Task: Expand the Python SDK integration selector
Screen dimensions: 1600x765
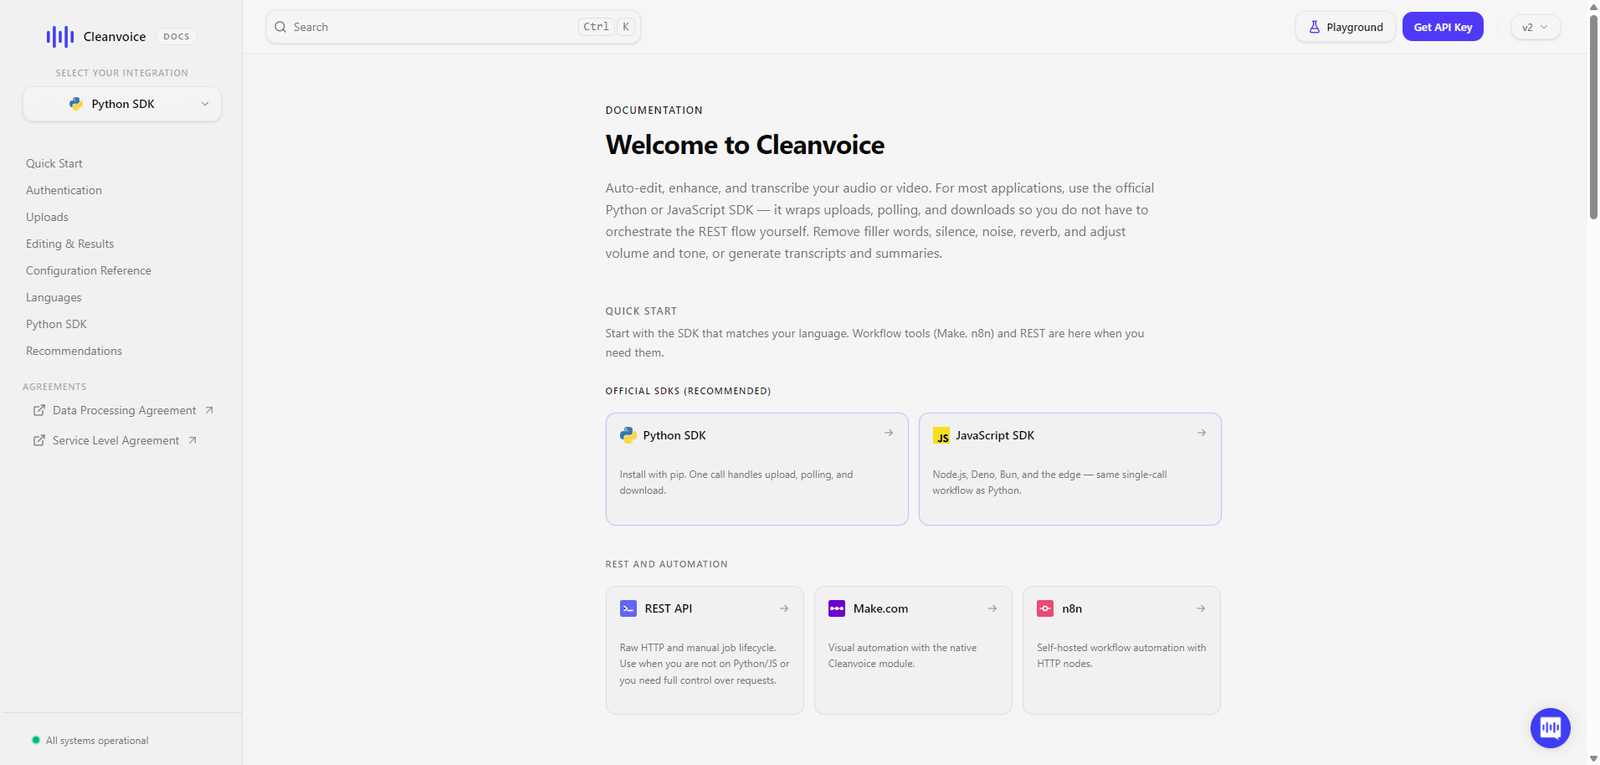Action: point(122,104)
